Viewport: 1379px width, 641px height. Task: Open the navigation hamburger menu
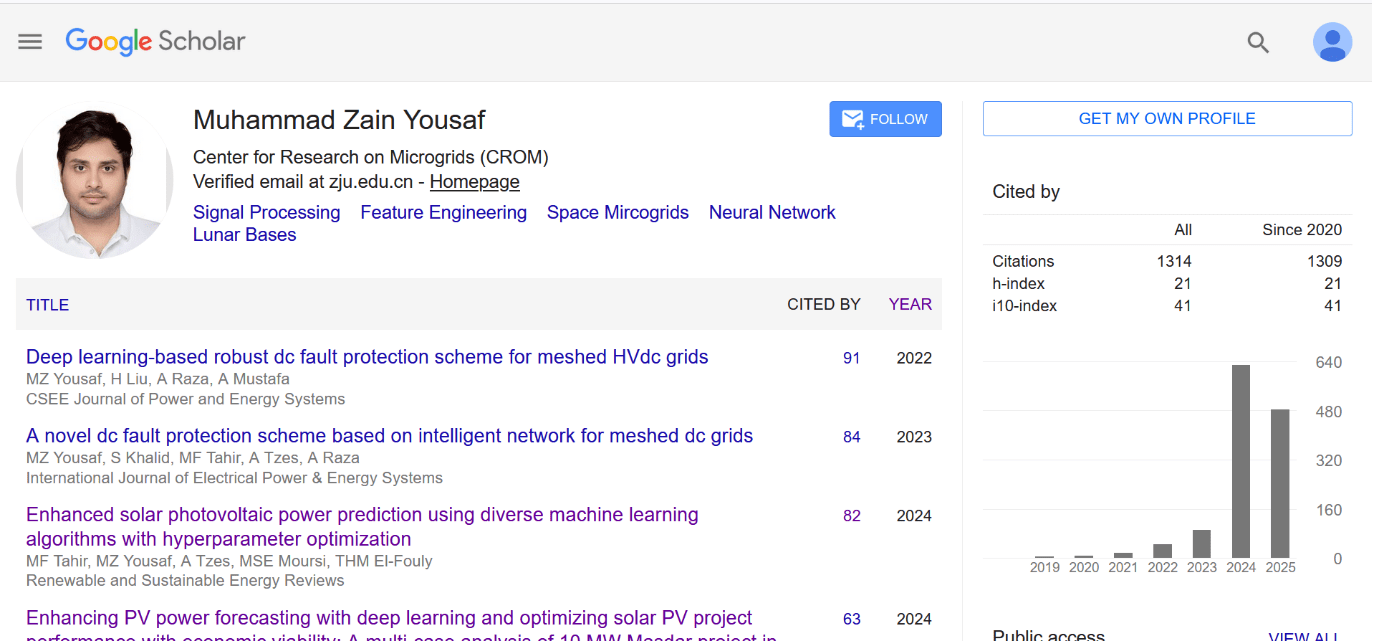(x=30, y=41)
